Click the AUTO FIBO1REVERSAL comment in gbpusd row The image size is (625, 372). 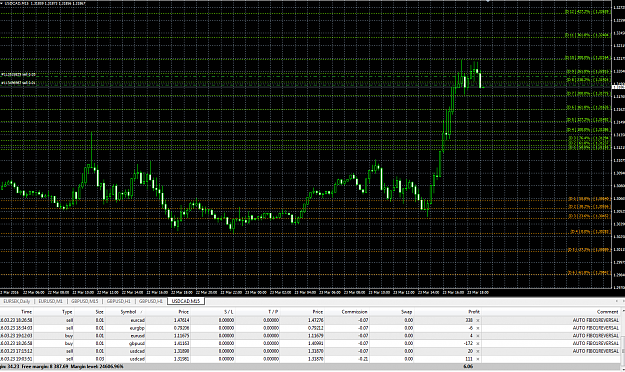596,343
